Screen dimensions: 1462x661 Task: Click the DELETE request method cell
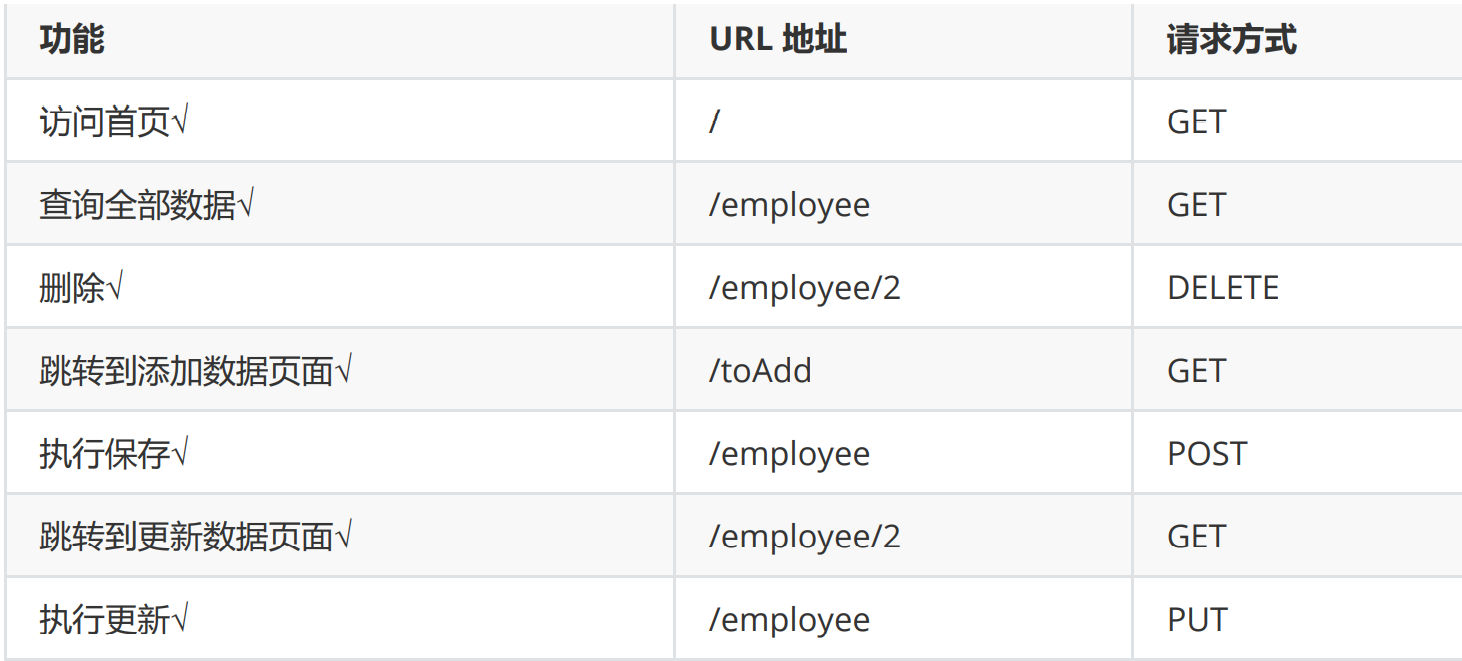tap(1223, 288)
